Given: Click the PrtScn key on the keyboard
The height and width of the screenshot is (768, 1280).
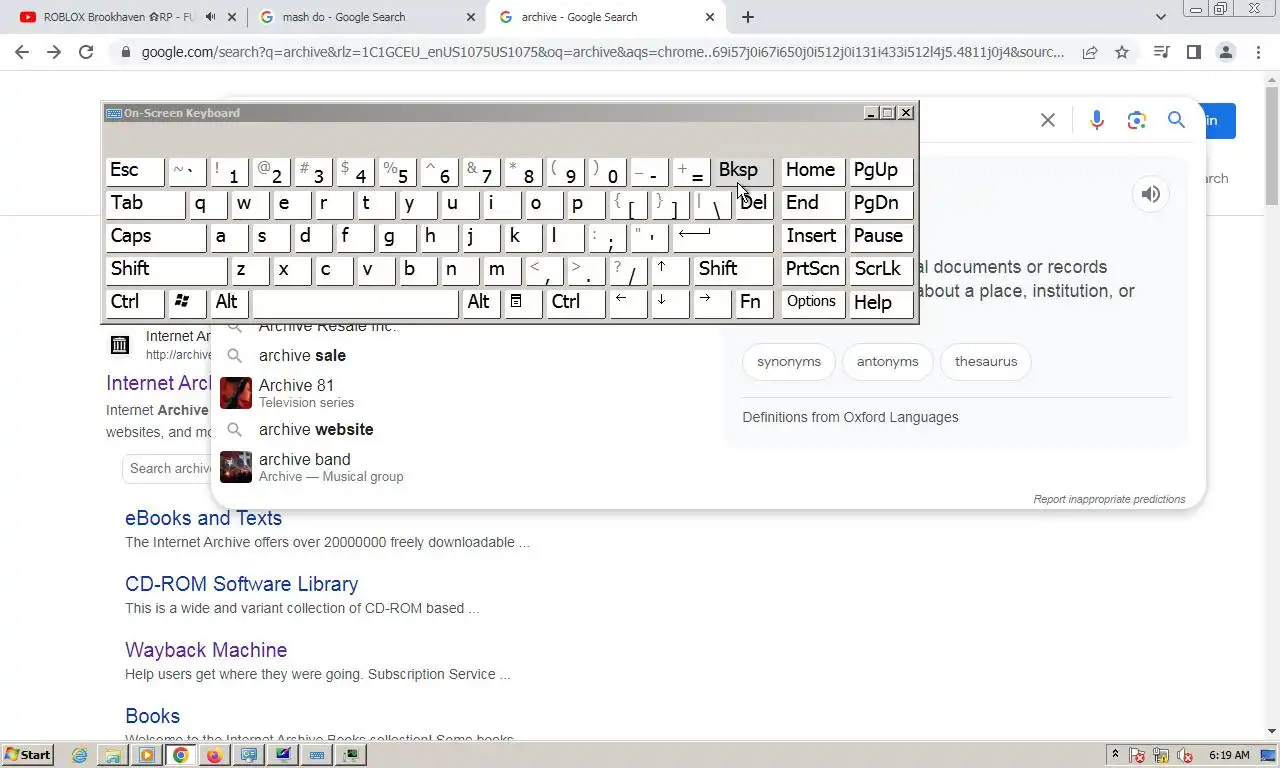Looking at the screenshot, I should coord(813,270).
